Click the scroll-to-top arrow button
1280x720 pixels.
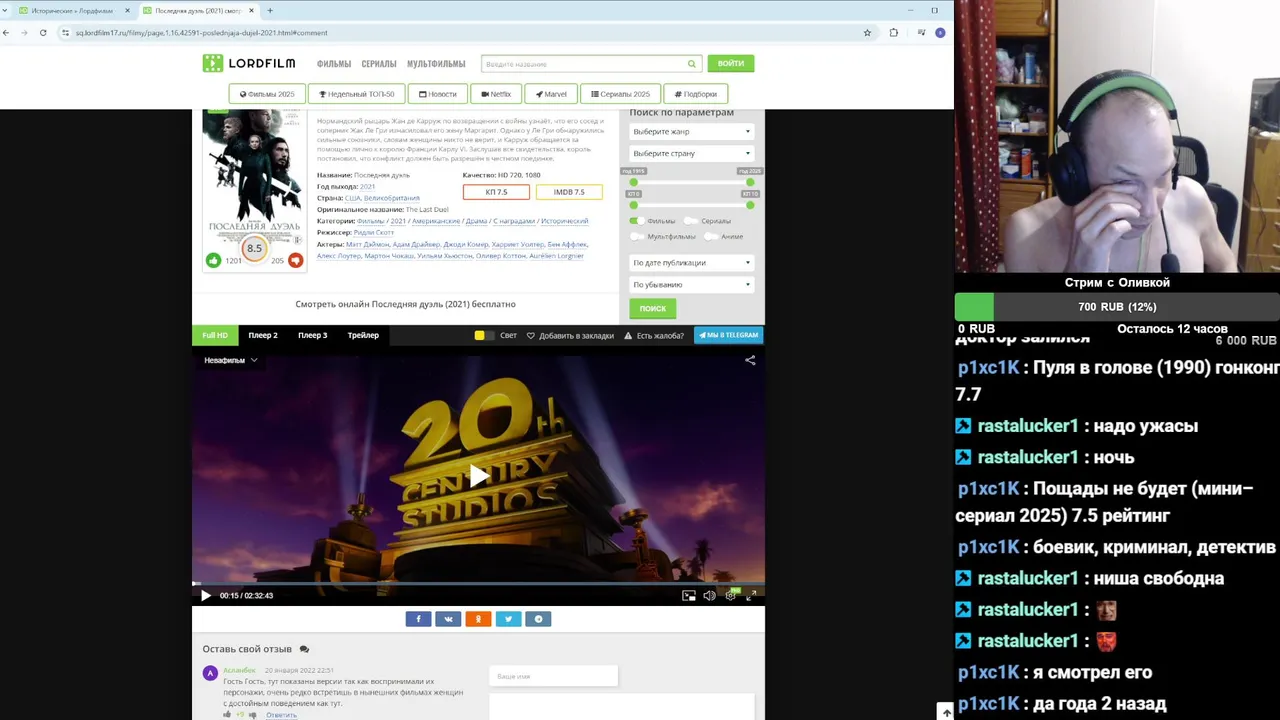(946, 712)
